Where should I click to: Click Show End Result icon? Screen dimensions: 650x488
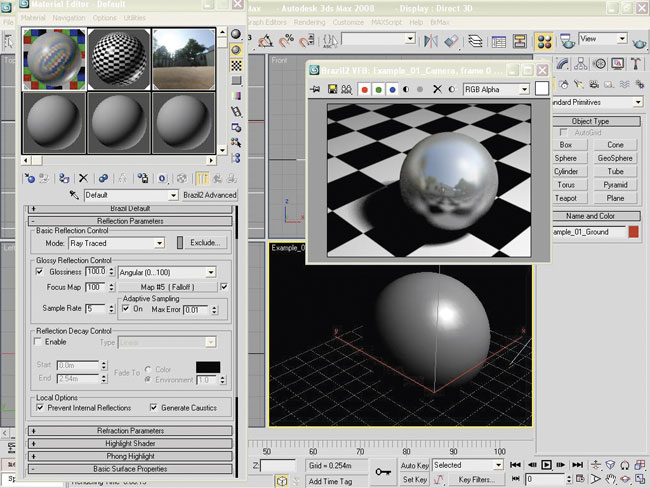point(202,179)
